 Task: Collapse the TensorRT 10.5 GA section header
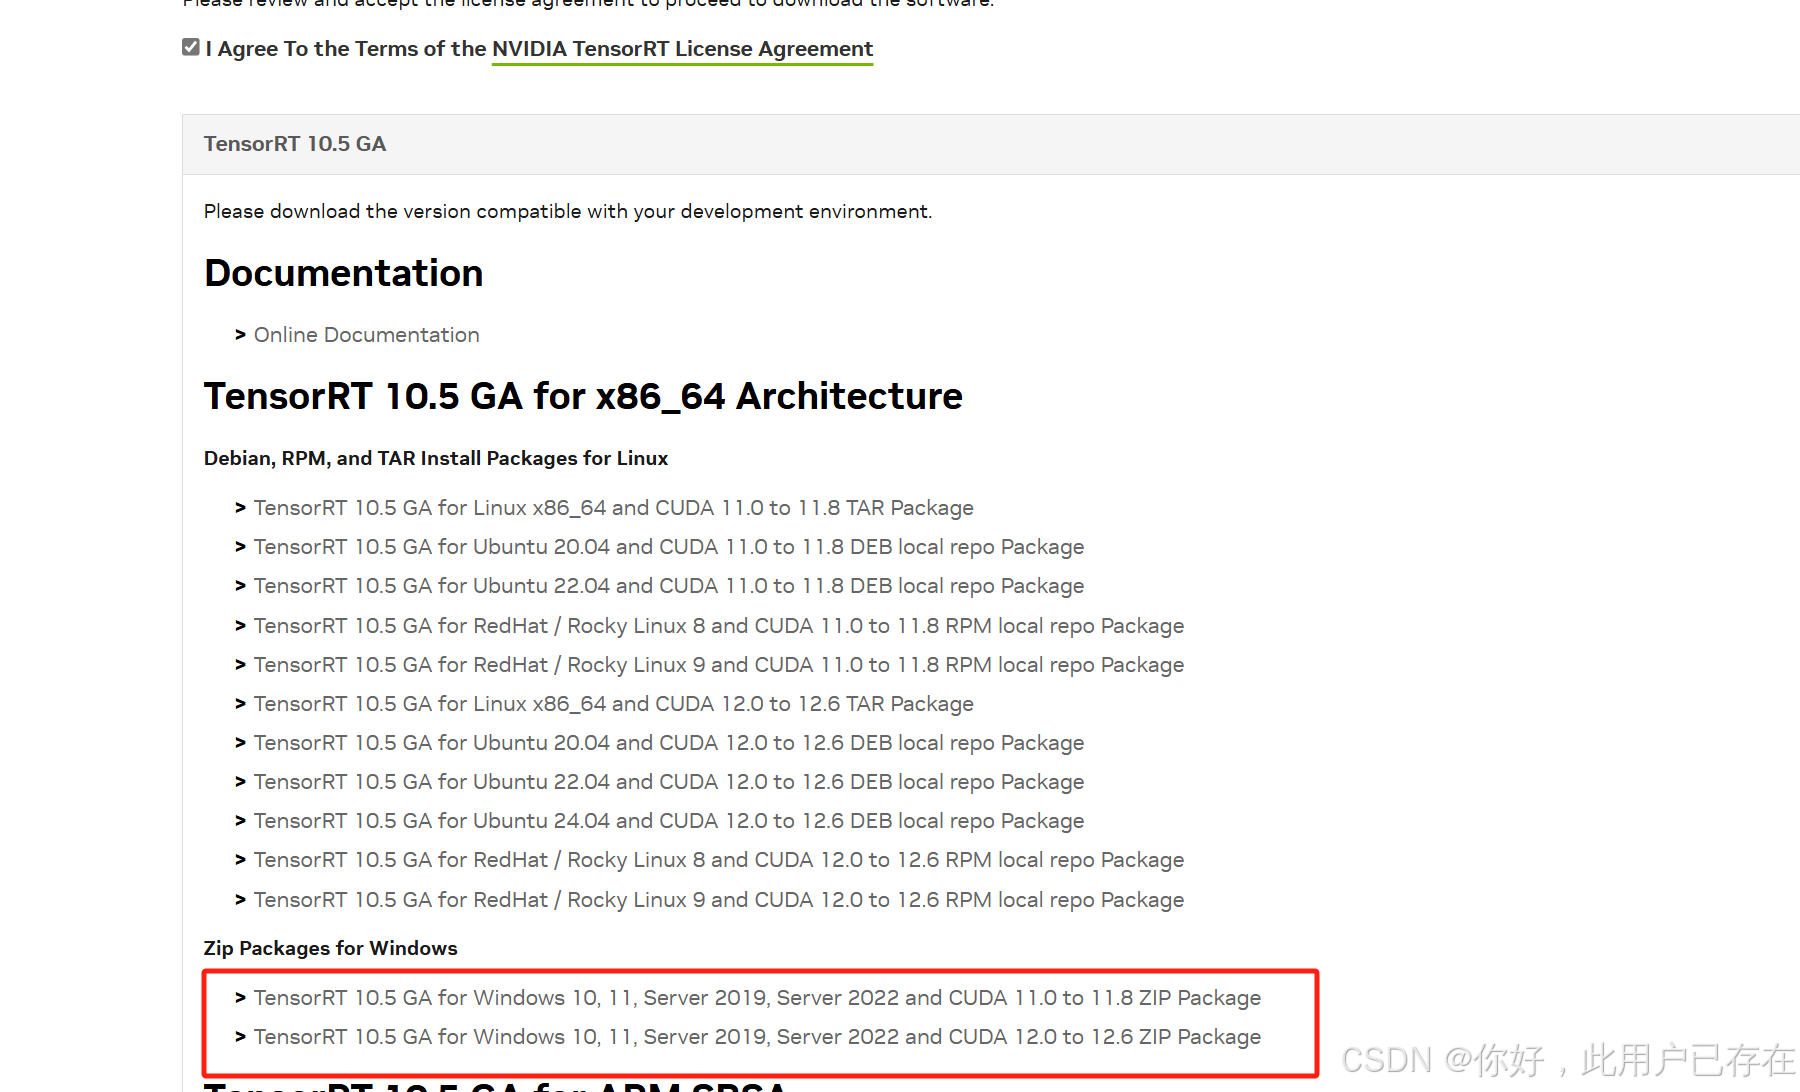(x=295, y=144)
